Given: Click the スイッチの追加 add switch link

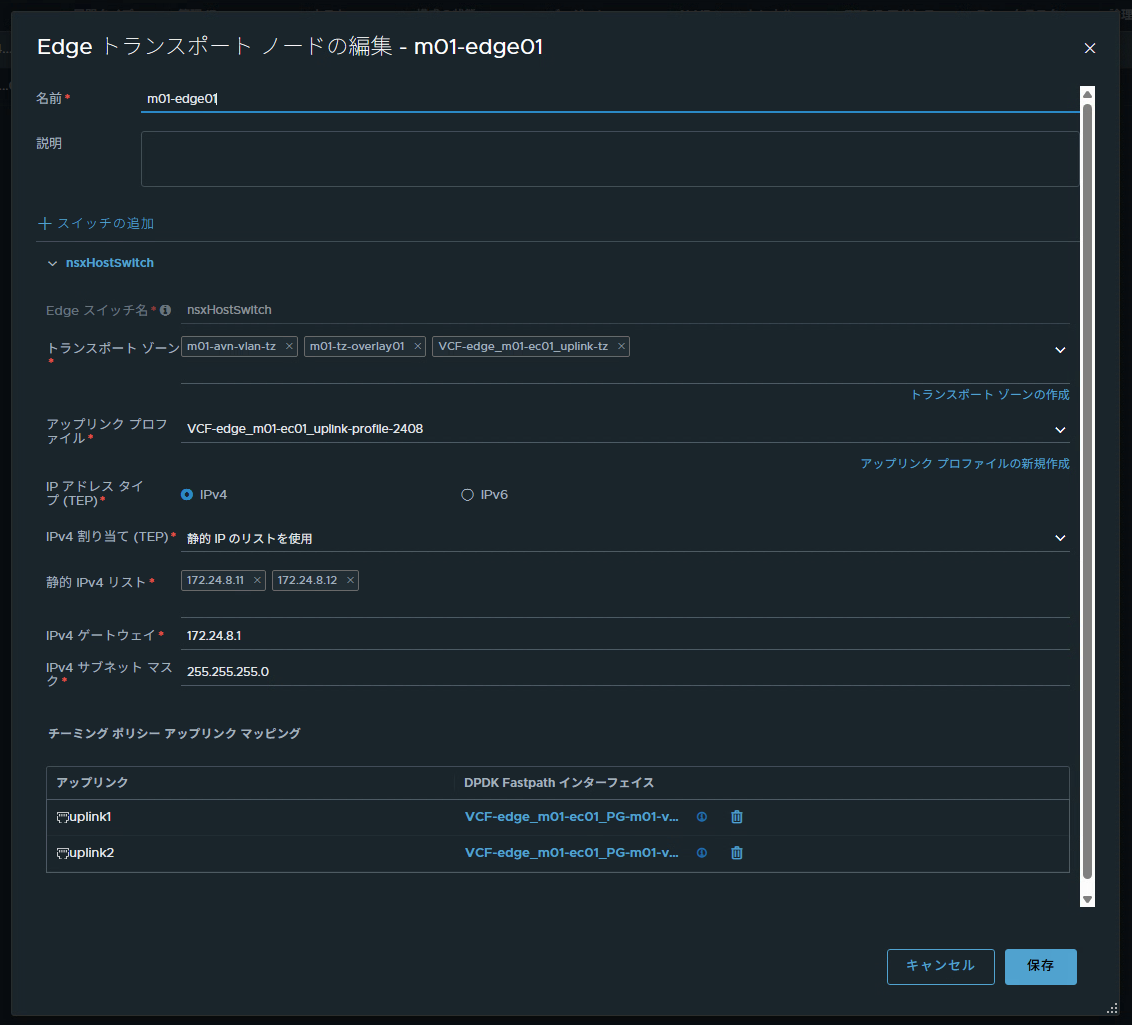Looking at the screenshot, I should pos(96,224).
